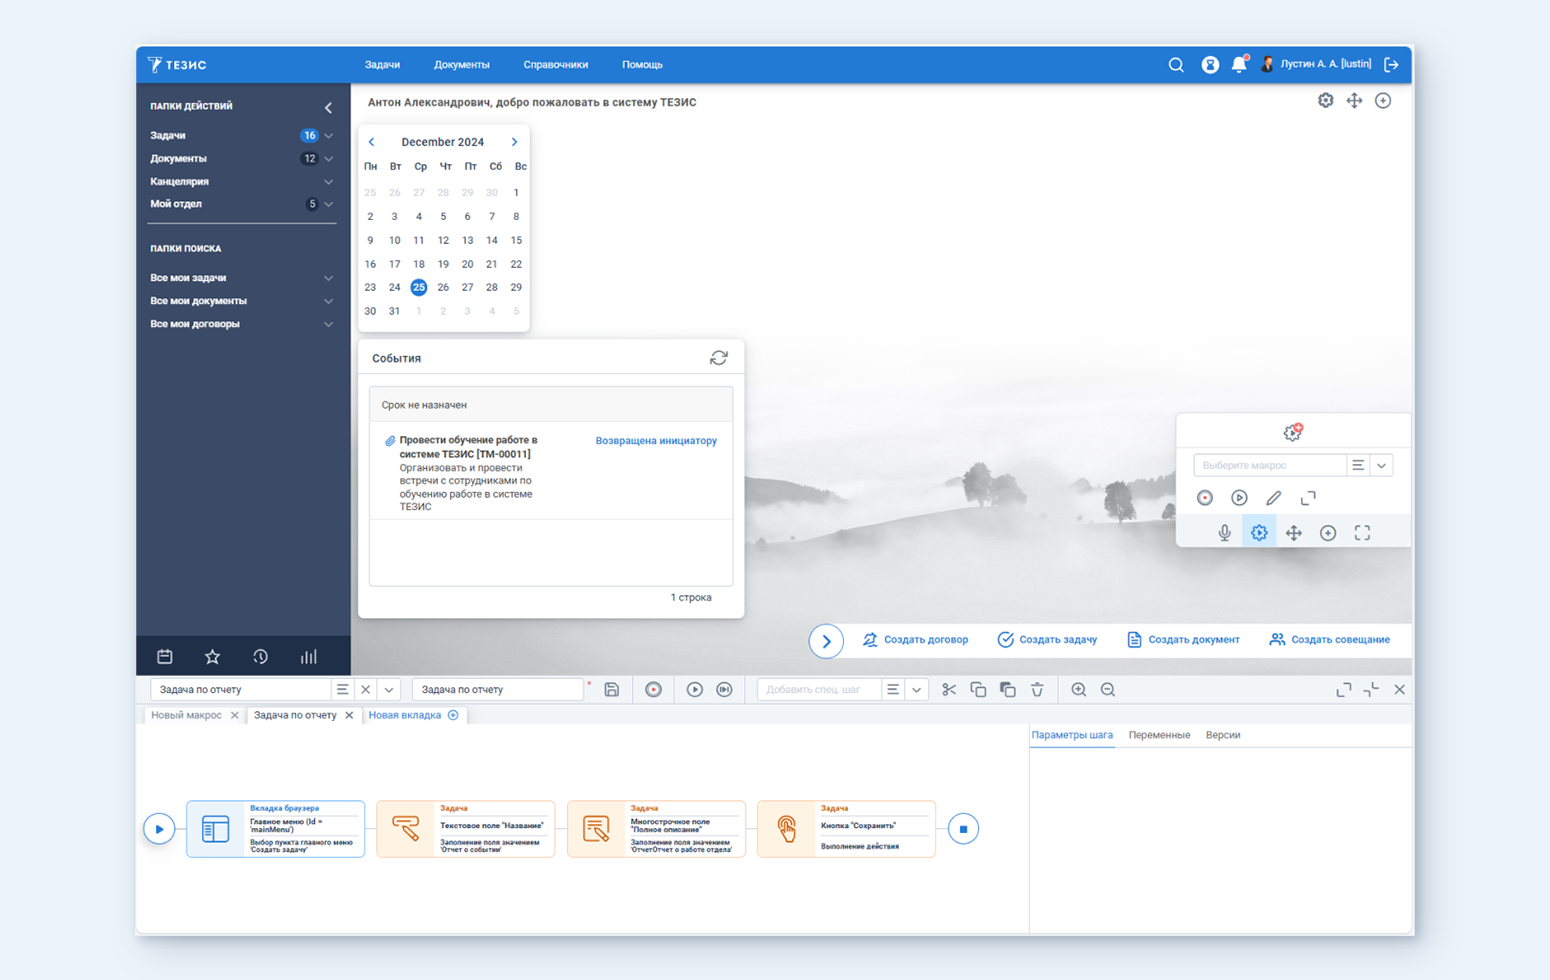Expand the Канцелярия folder

point(328,182)
